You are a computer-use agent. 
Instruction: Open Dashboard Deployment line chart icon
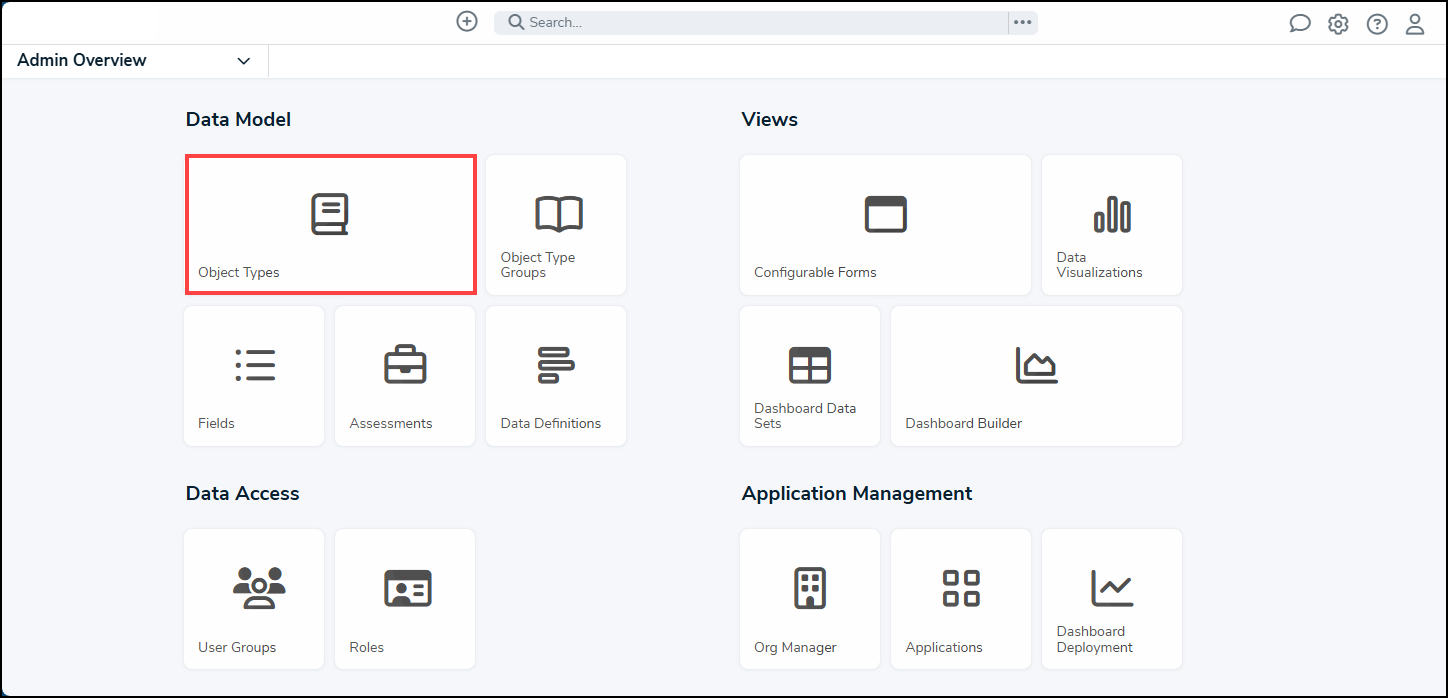(1112, 588)
